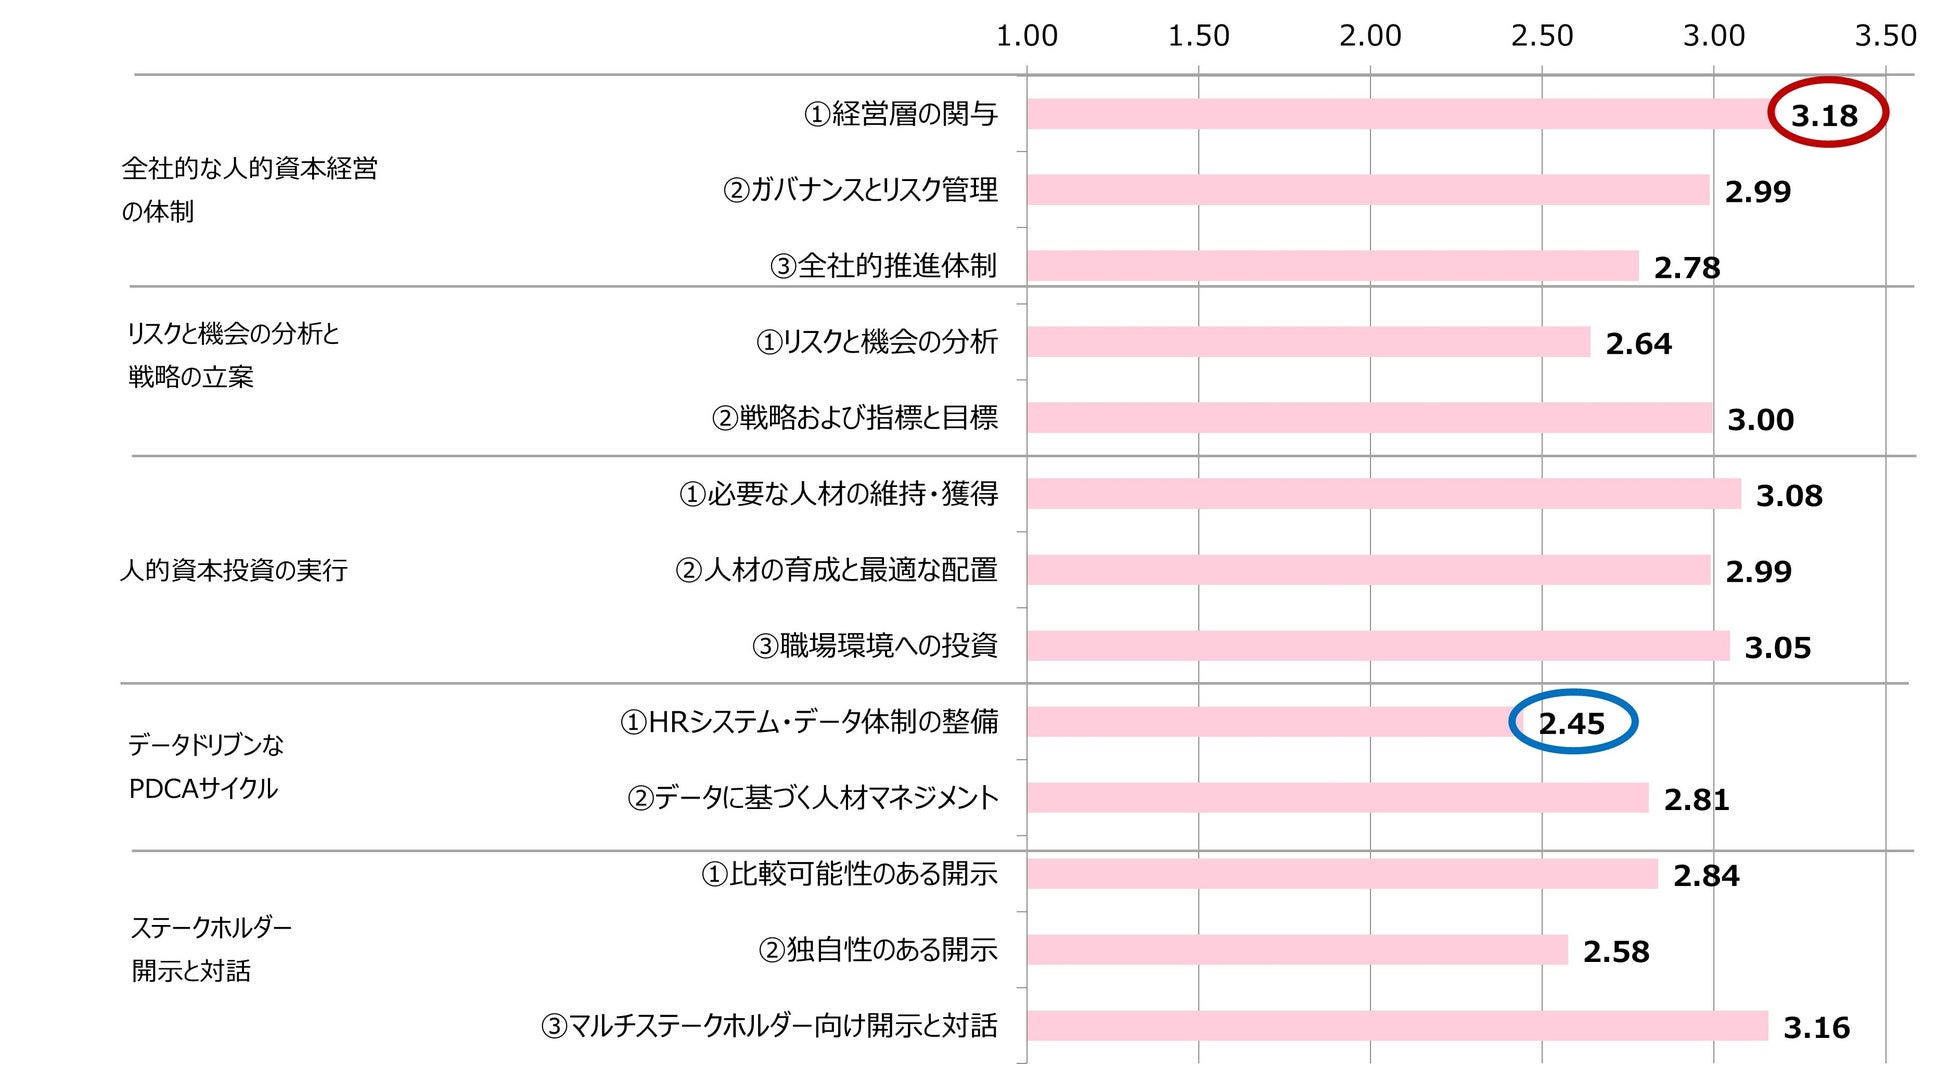1950x1092 pixels.
Task: Click the データに基づく人材マネジメント bar
Action: coord(1337,798)
